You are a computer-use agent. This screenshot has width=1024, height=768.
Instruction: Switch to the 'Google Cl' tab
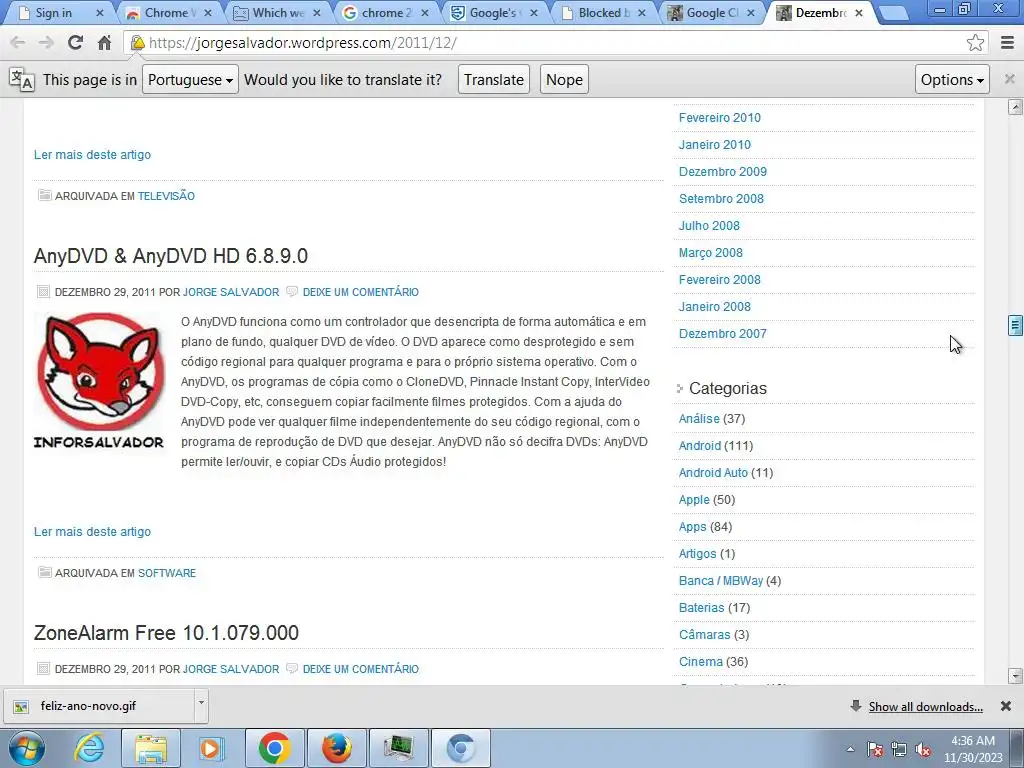tap(711, 12)
